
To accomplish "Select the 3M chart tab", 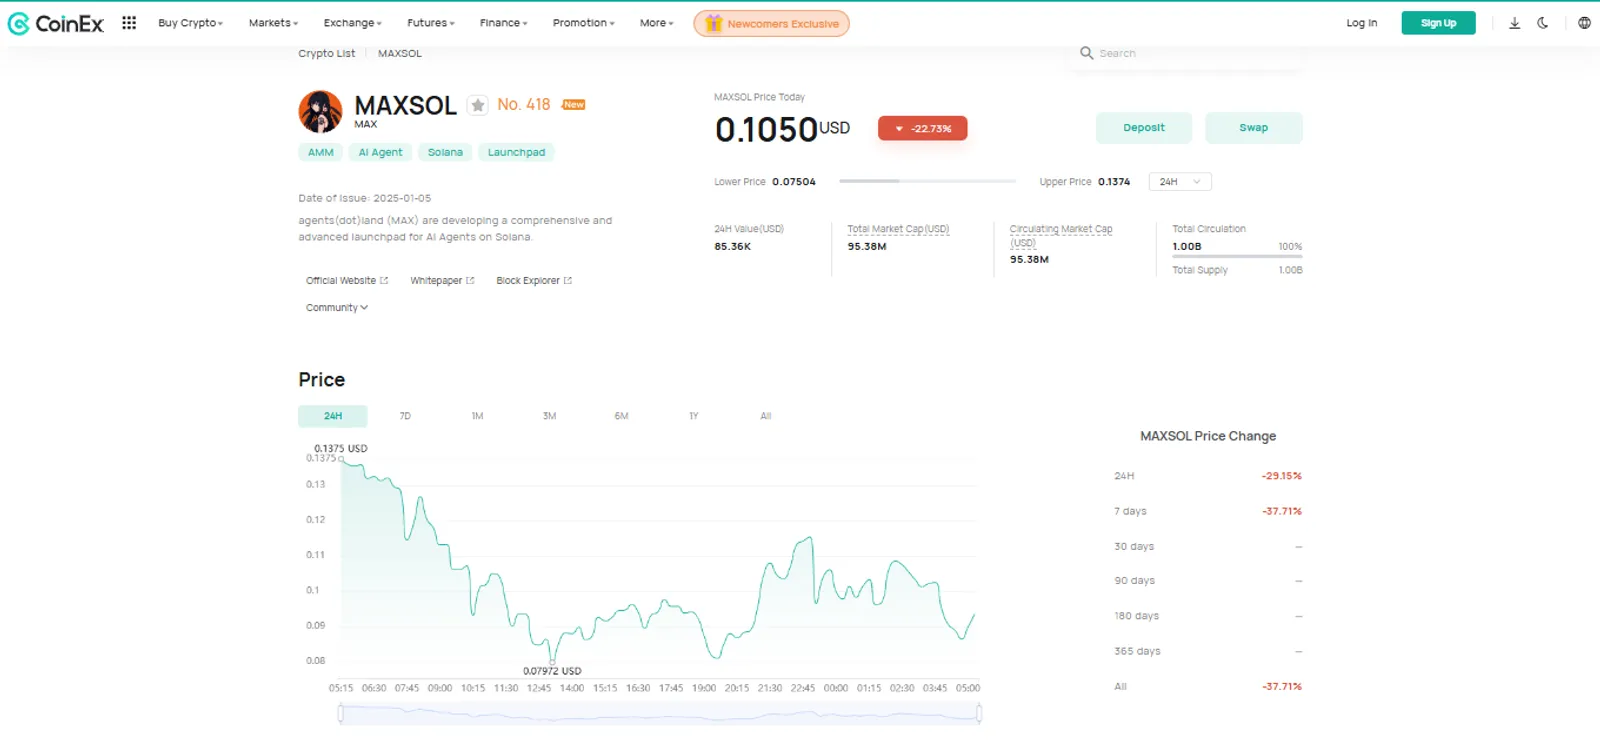I will pyautogui.click(x=549, y=416).
